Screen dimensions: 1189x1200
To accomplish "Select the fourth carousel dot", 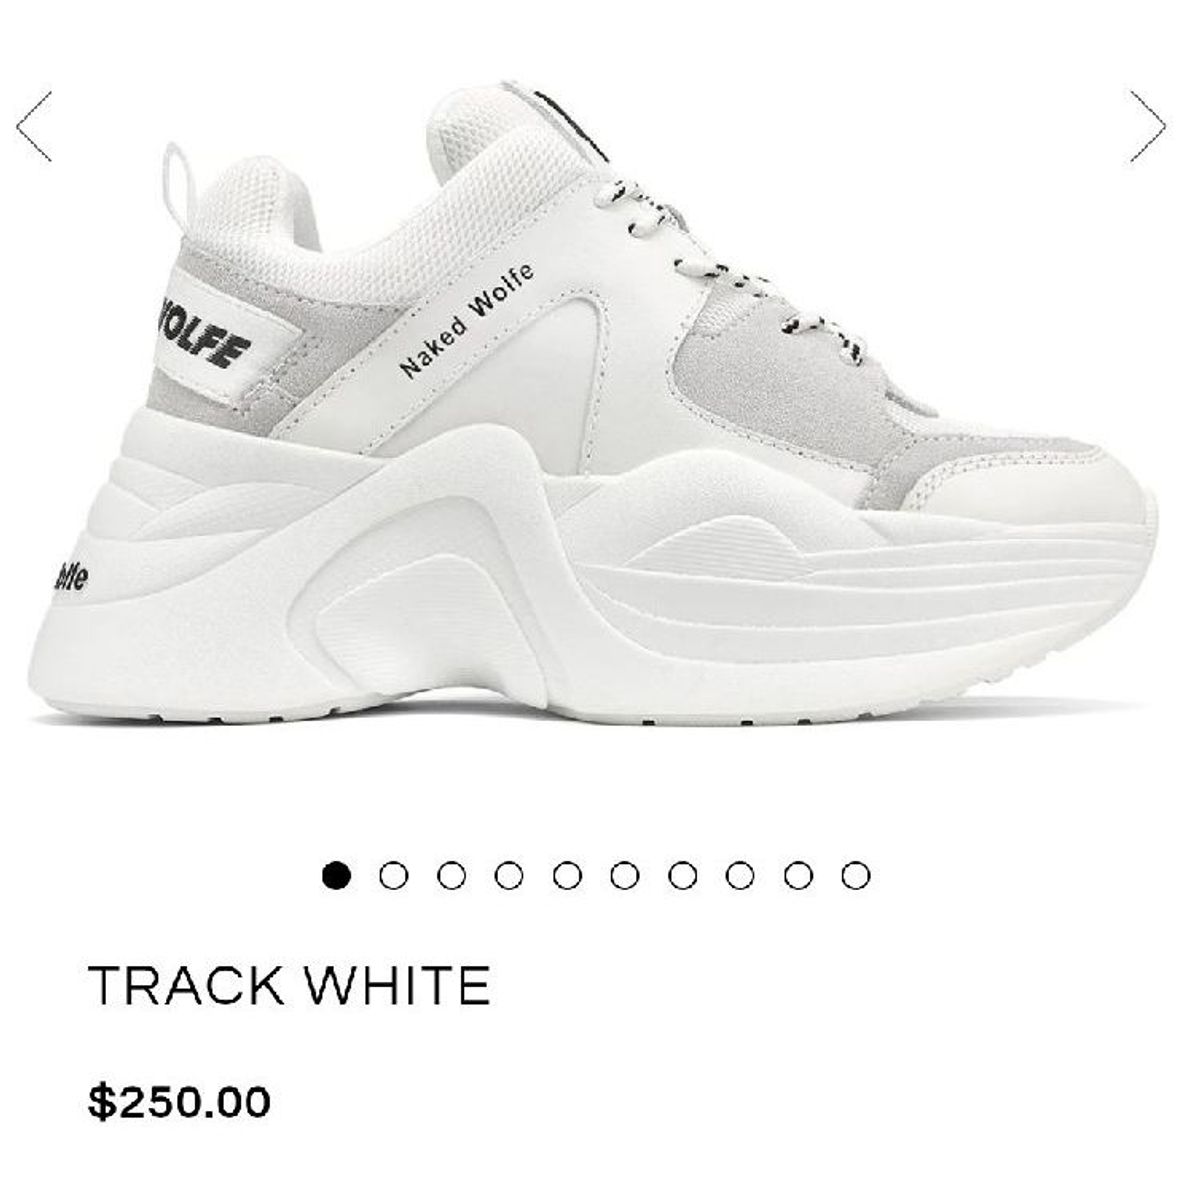I will pyautogui.click(x=510, y=875).
